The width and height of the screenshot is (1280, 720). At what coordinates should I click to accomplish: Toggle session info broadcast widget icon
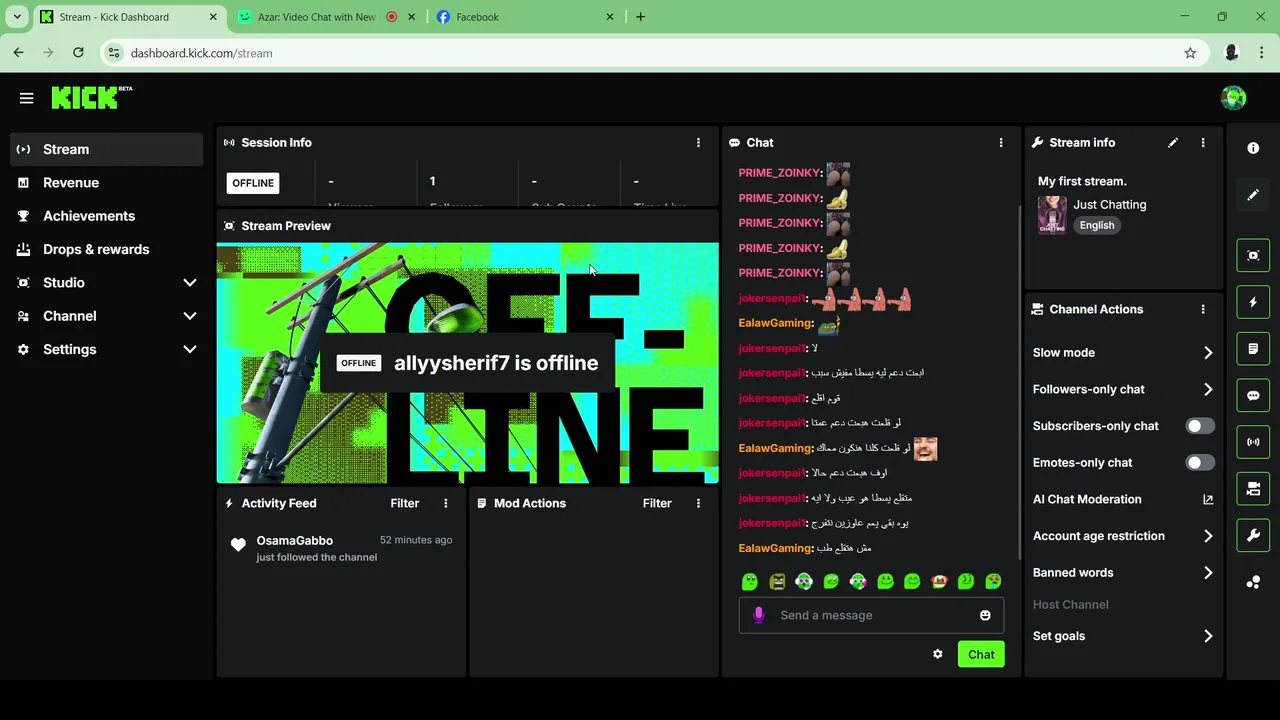(x=1253, y=442)
